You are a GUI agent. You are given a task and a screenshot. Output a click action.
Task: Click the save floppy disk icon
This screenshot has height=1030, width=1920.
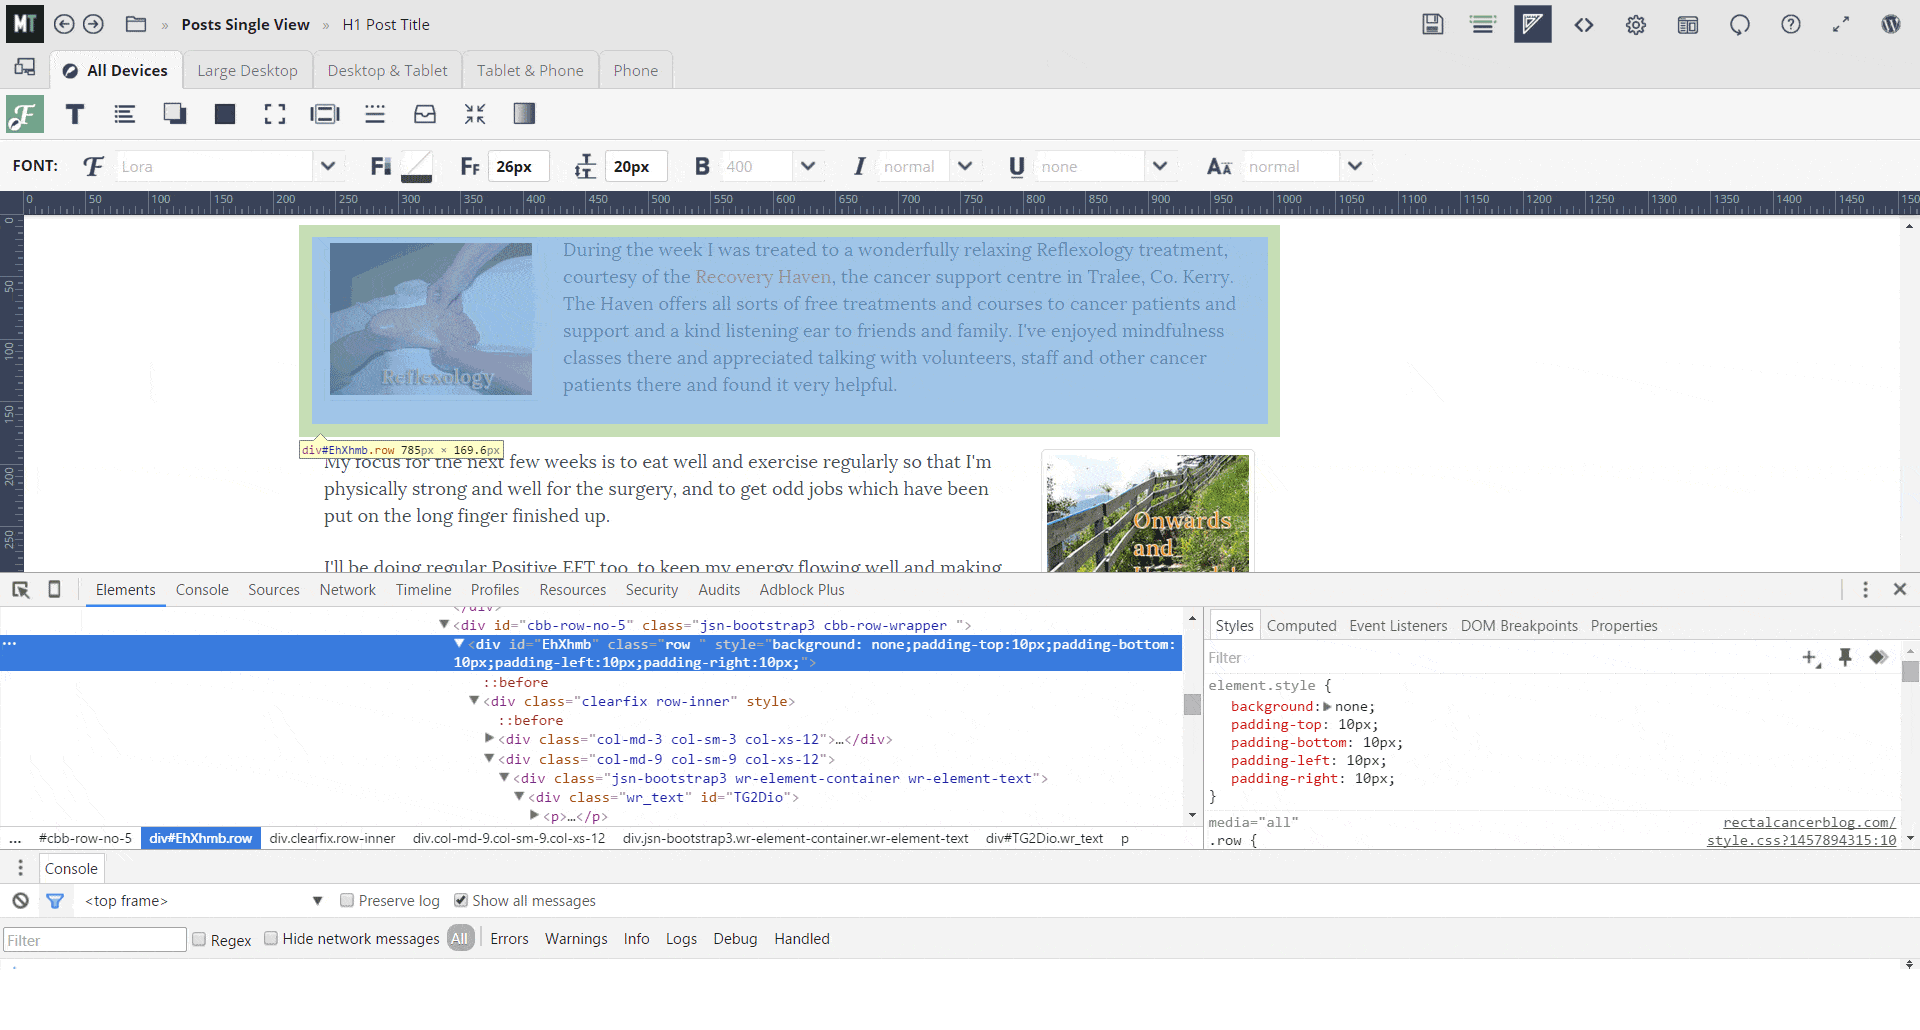click(1432, 24)
